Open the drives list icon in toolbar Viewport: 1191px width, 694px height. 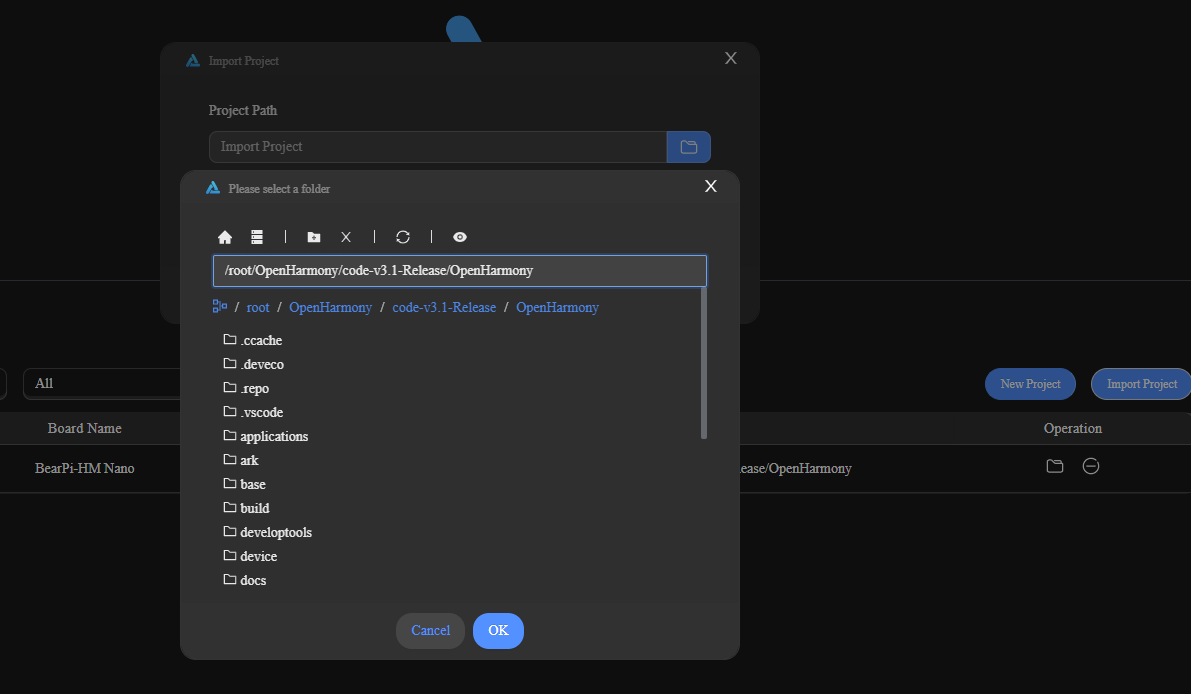coord(257,238)
